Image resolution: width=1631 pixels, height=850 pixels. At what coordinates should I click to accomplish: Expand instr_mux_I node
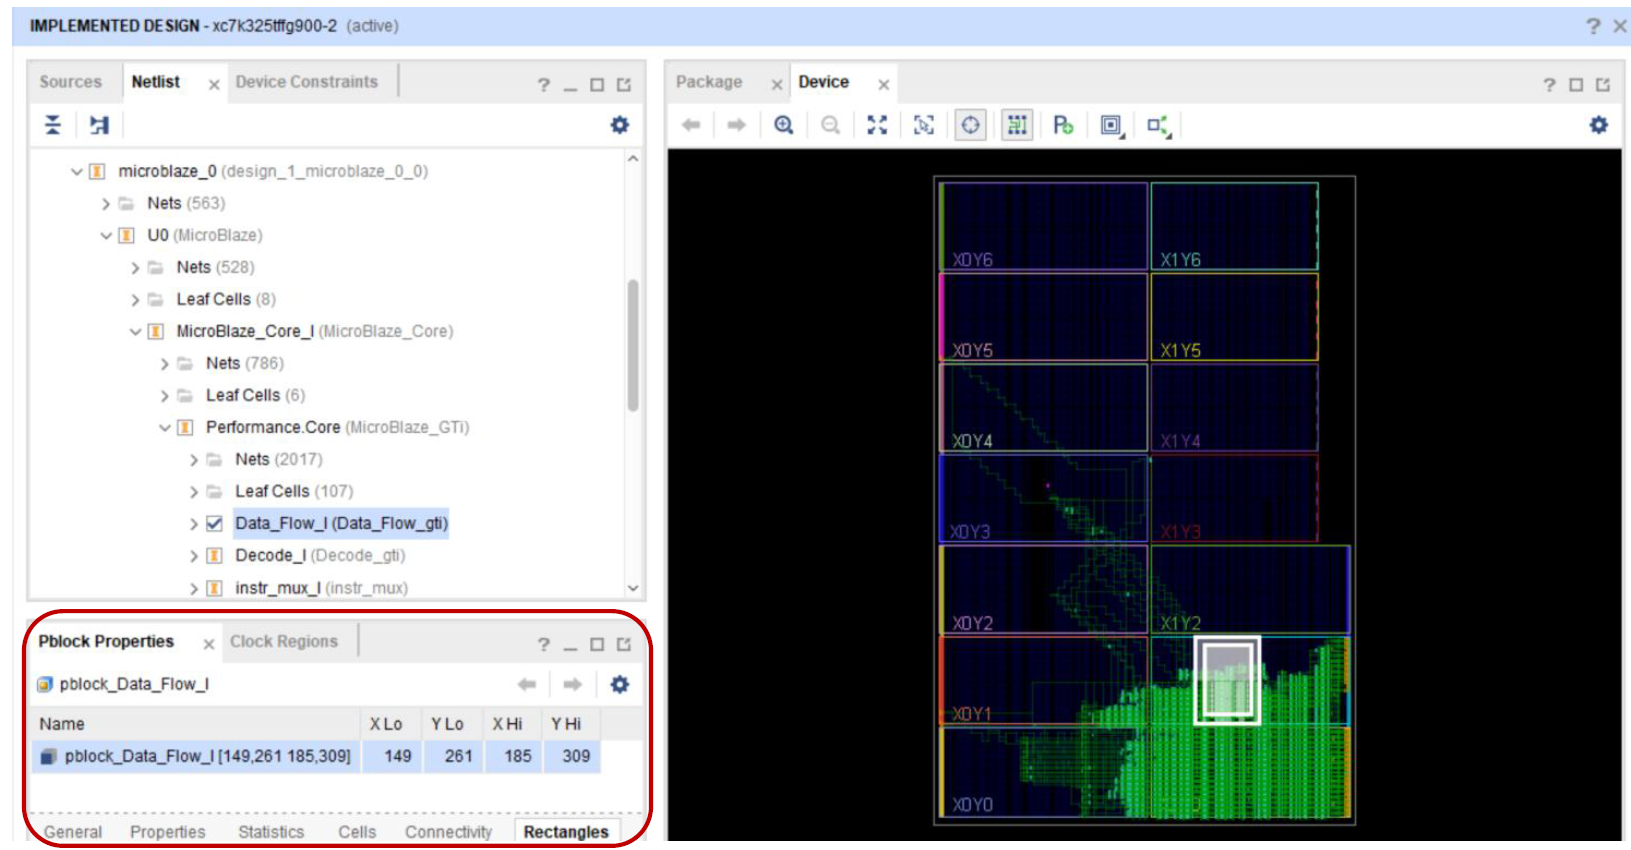(x=194, y=588)
